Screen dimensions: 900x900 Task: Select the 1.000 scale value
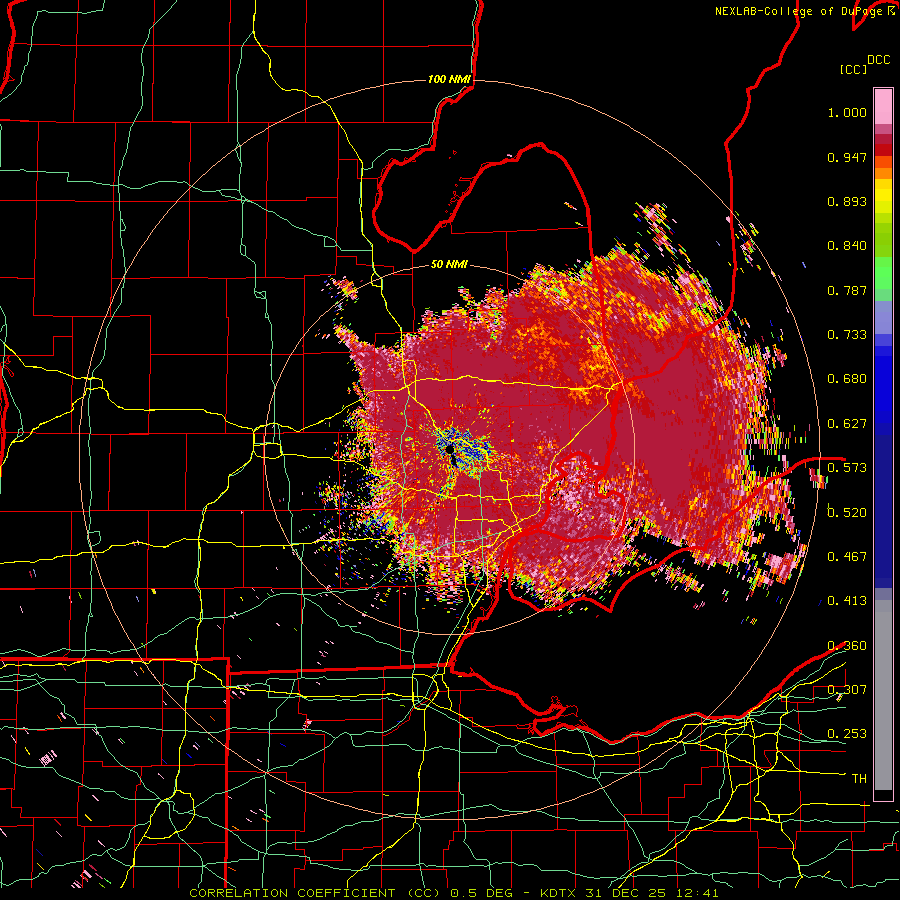click(847, 113)
